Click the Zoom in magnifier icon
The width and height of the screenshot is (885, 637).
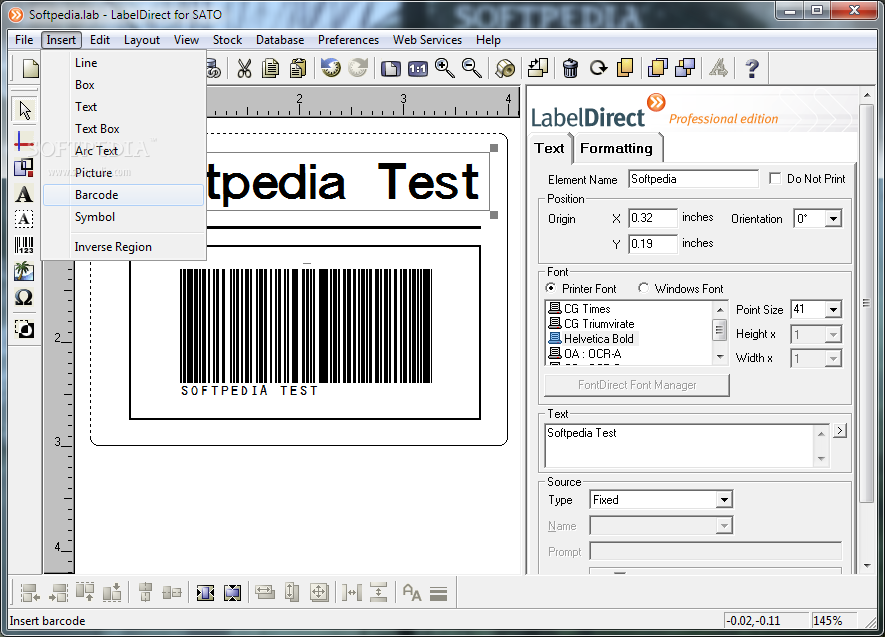(x=445, y=68)
